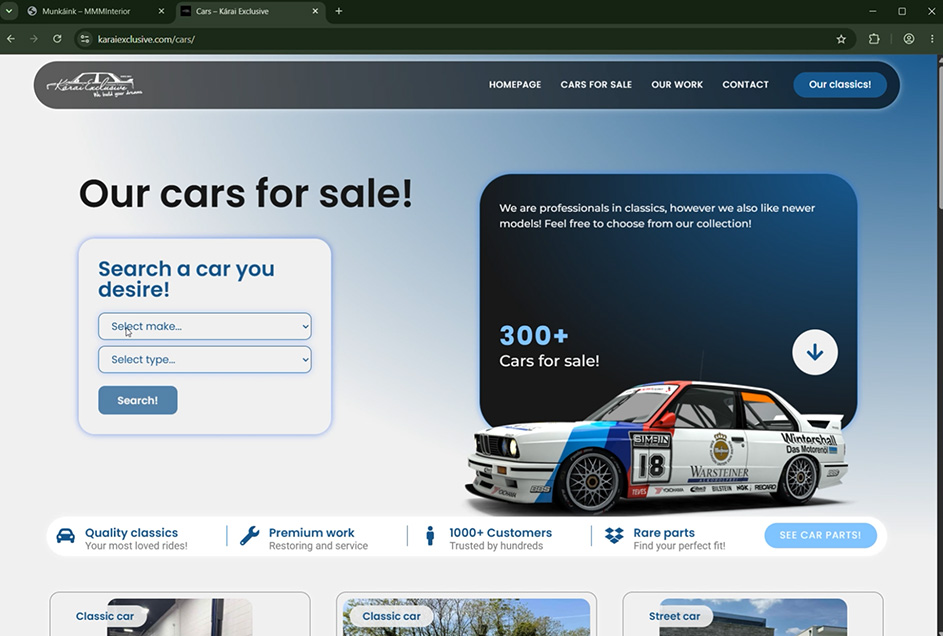Bookmark this page with the star icon
The width and height of the screenshot is (943, 636).
841,39
